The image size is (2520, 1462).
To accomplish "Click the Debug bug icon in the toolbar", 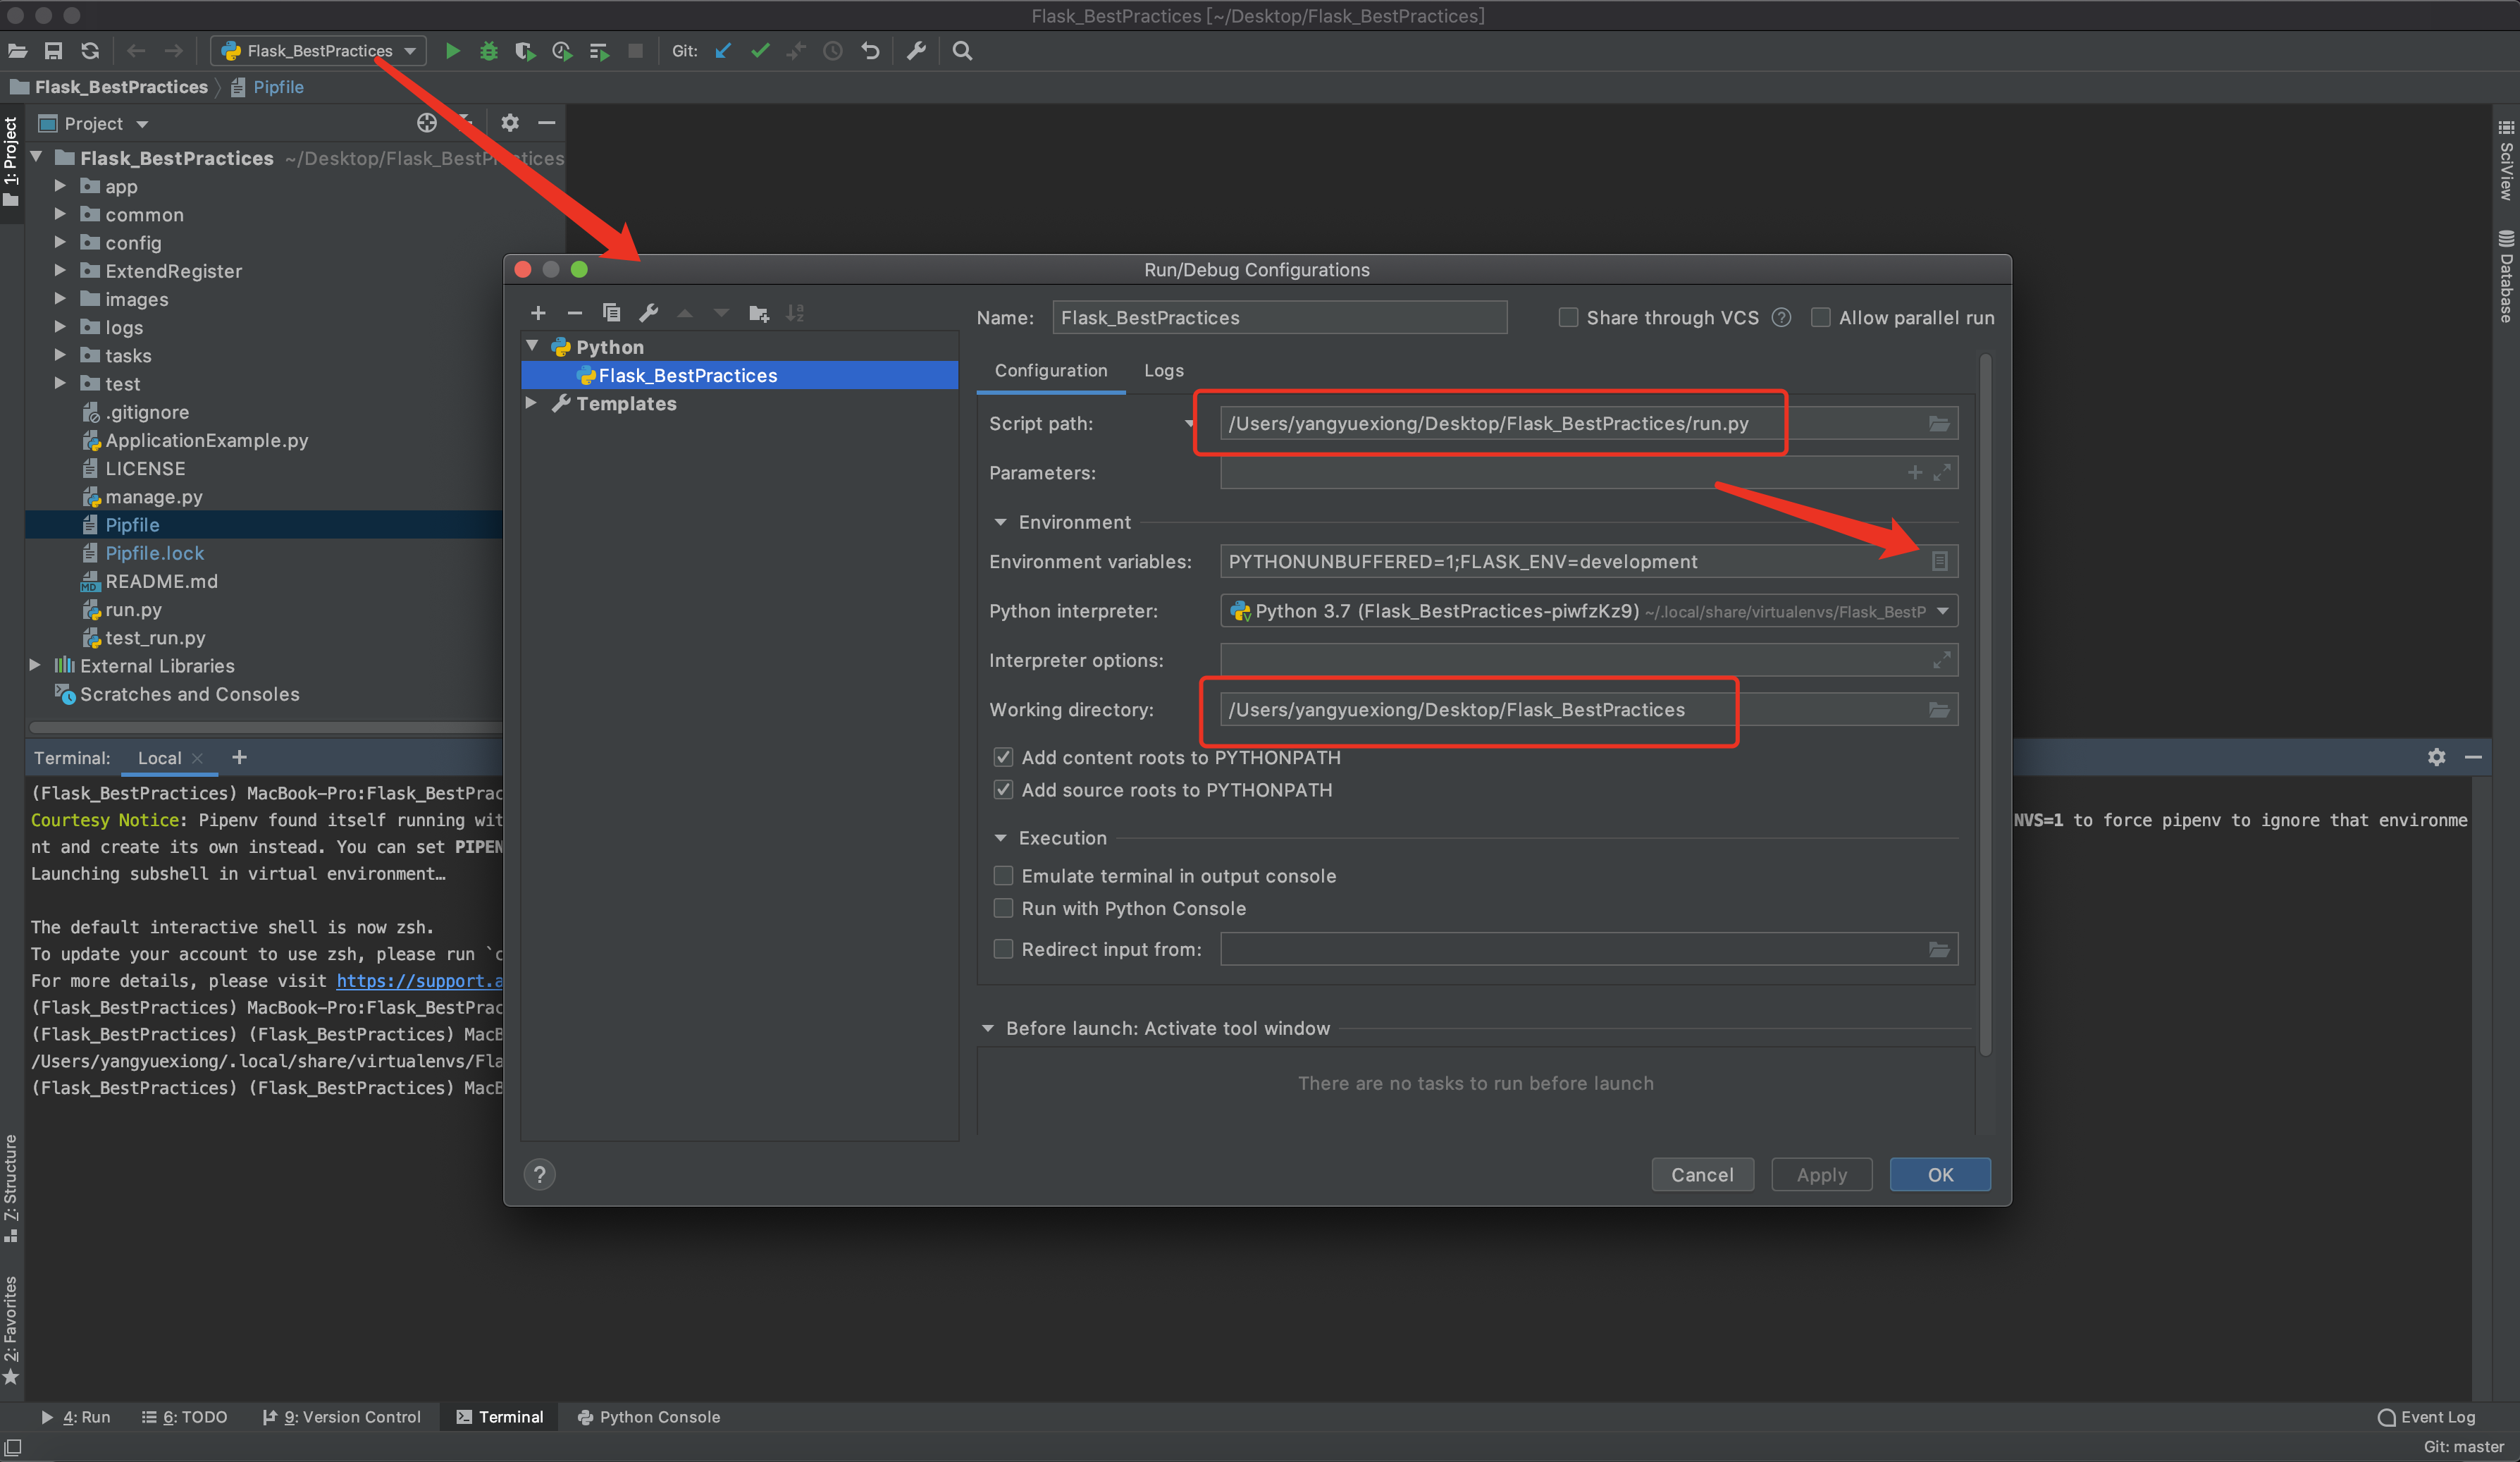I will [x=488, y=51].
